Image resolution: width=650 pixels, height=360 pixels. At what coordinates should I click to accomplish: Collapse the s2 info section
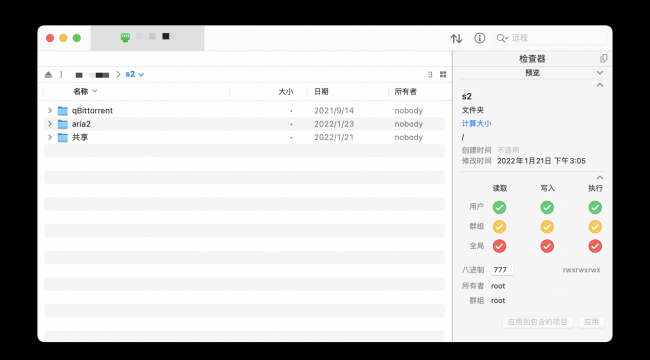tap(600, 85)
